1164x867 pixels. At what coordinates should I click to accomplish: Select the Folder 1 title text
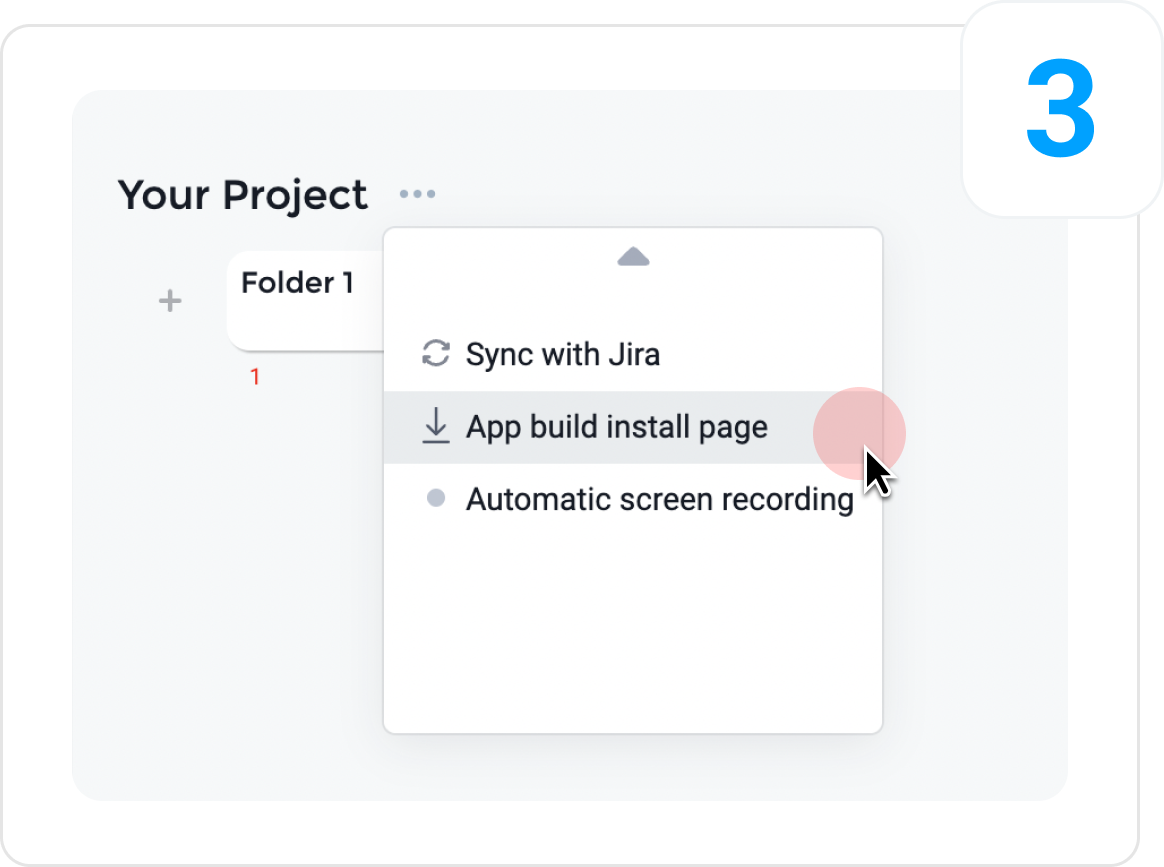click(297, 283)
